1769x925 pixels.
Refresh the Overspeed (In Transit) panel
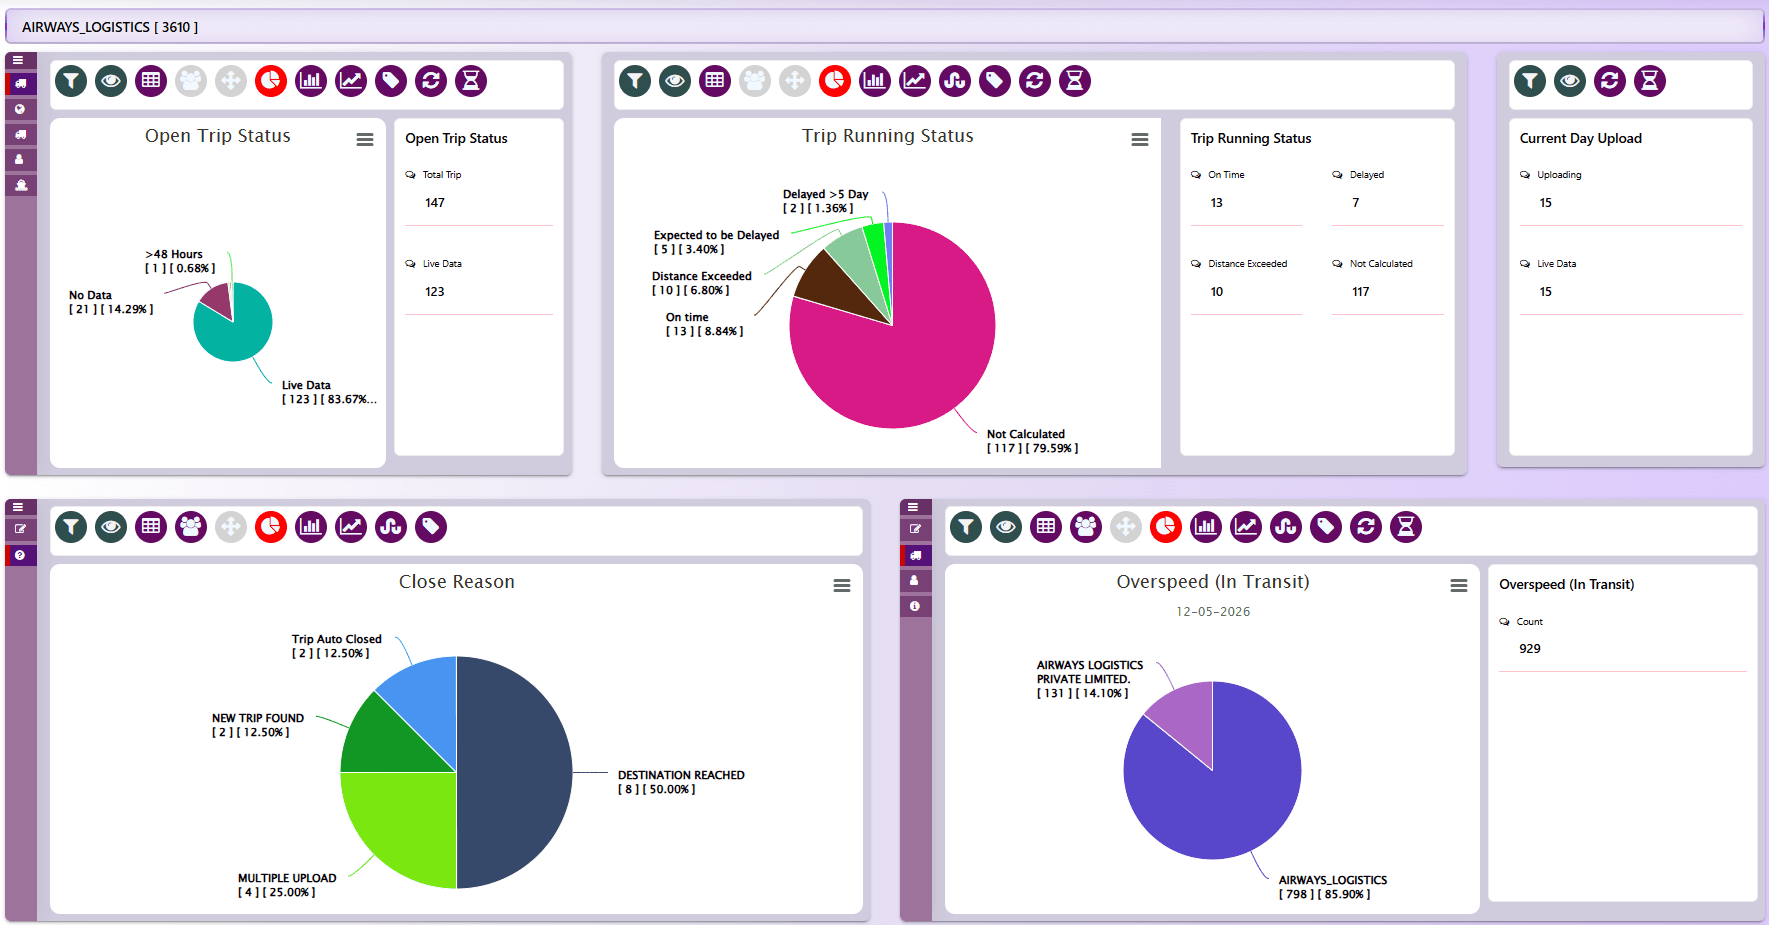tap(1366, 527)
